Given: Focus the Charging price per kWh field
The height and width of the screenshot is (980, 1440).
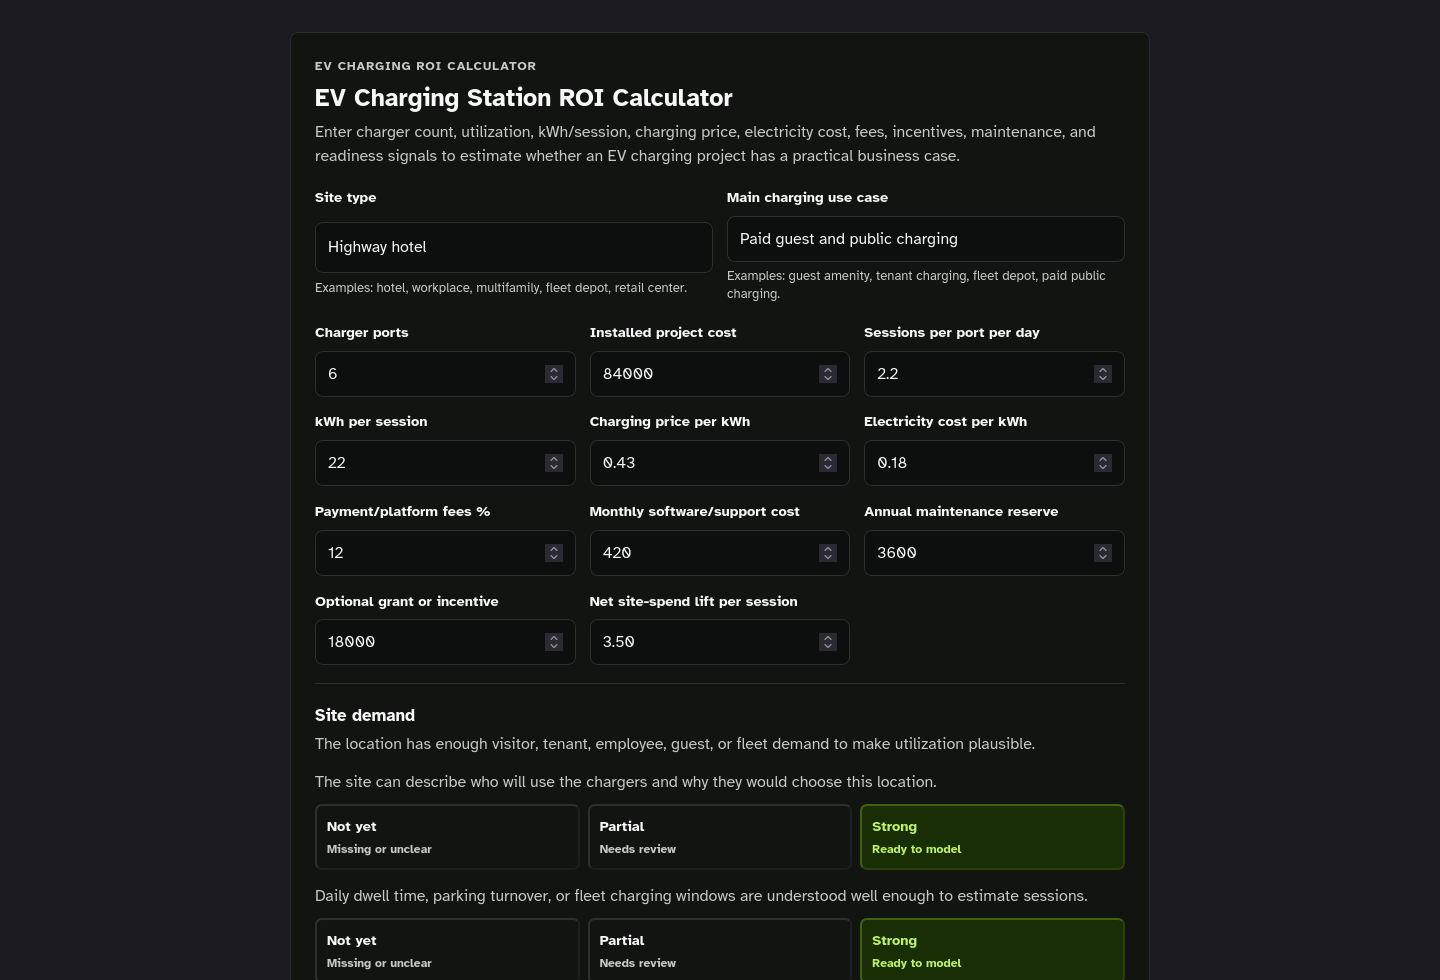Looking at the screenshot, I should 719,463.
